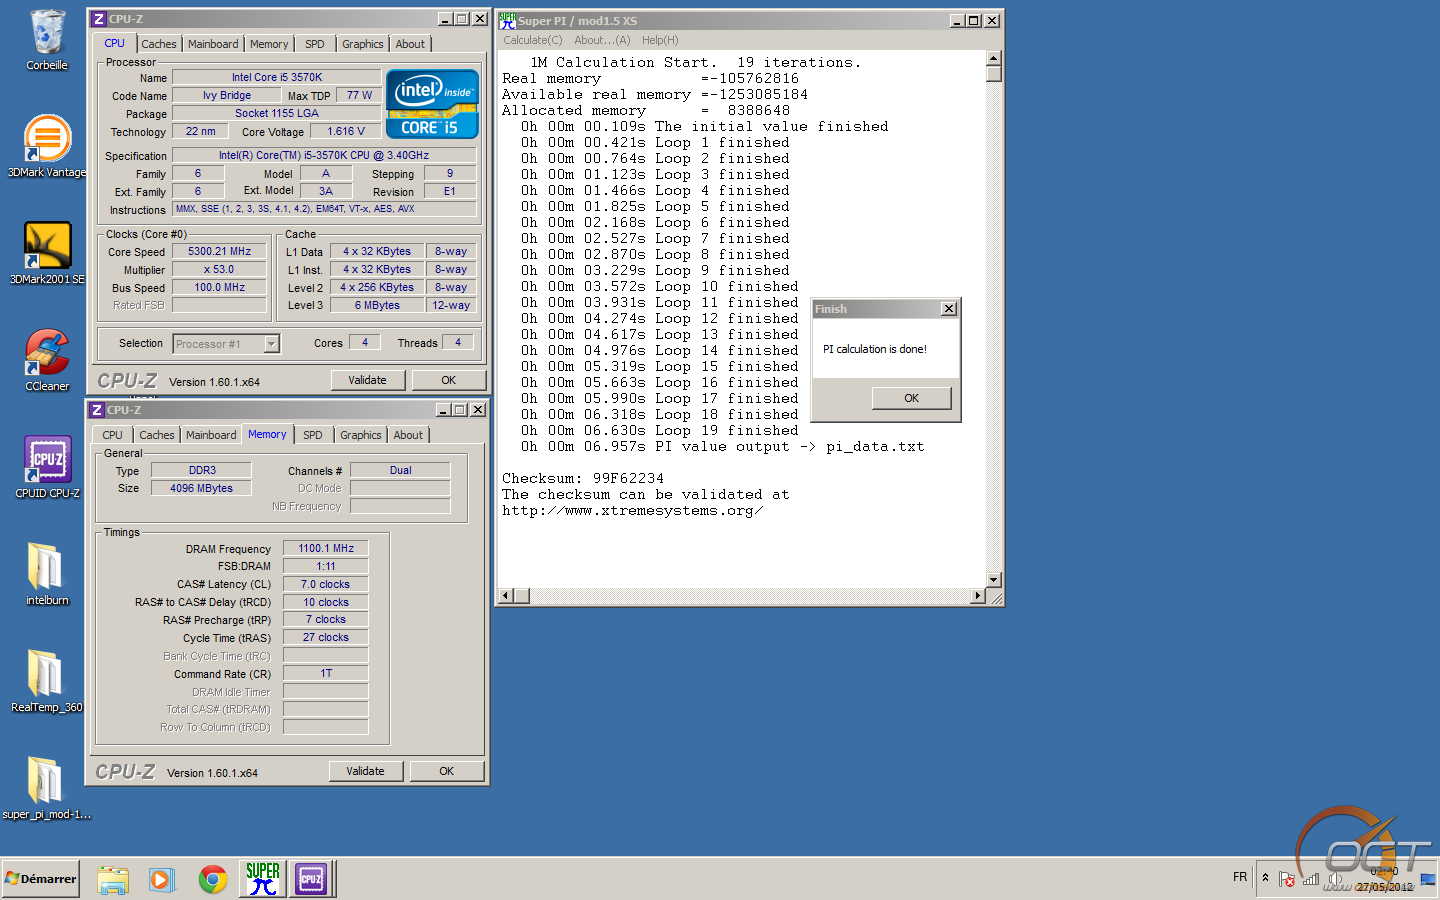
Task: Launch Windows Media Player from taskbar
Action: pyautogui.click(x=161, y=879)
